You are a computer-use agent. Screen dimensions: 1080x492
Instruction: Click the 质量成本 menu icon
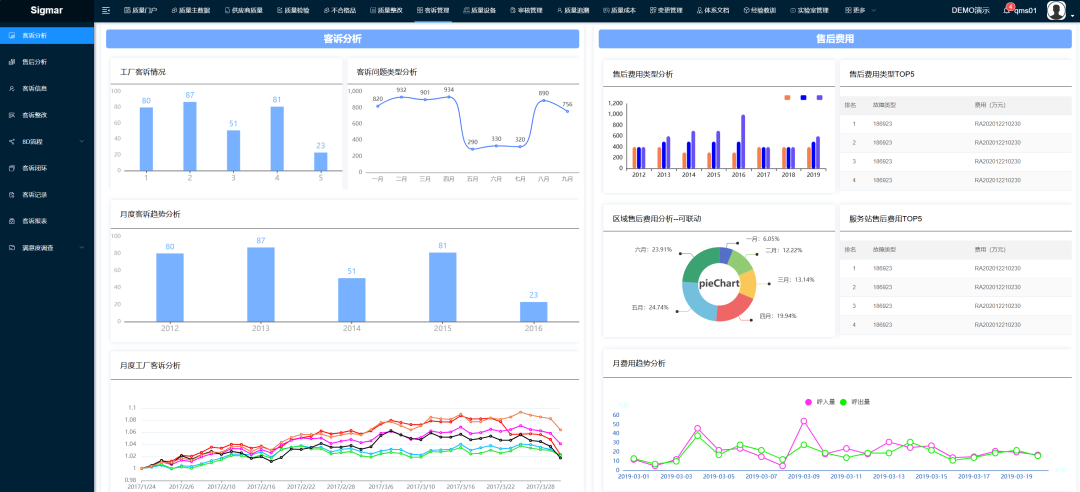[606, 10]
